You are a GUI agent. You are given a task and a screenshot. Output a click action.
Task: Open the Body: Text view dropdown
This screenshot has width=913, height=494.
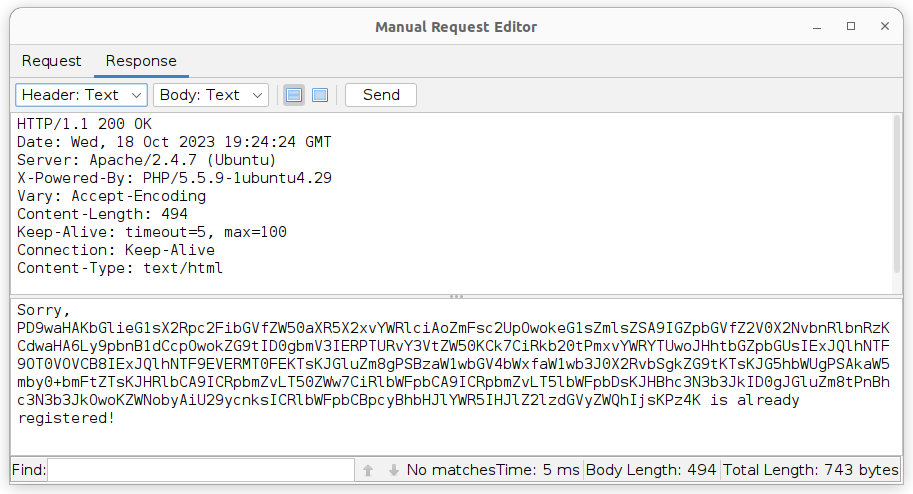(x=211, y=95)
